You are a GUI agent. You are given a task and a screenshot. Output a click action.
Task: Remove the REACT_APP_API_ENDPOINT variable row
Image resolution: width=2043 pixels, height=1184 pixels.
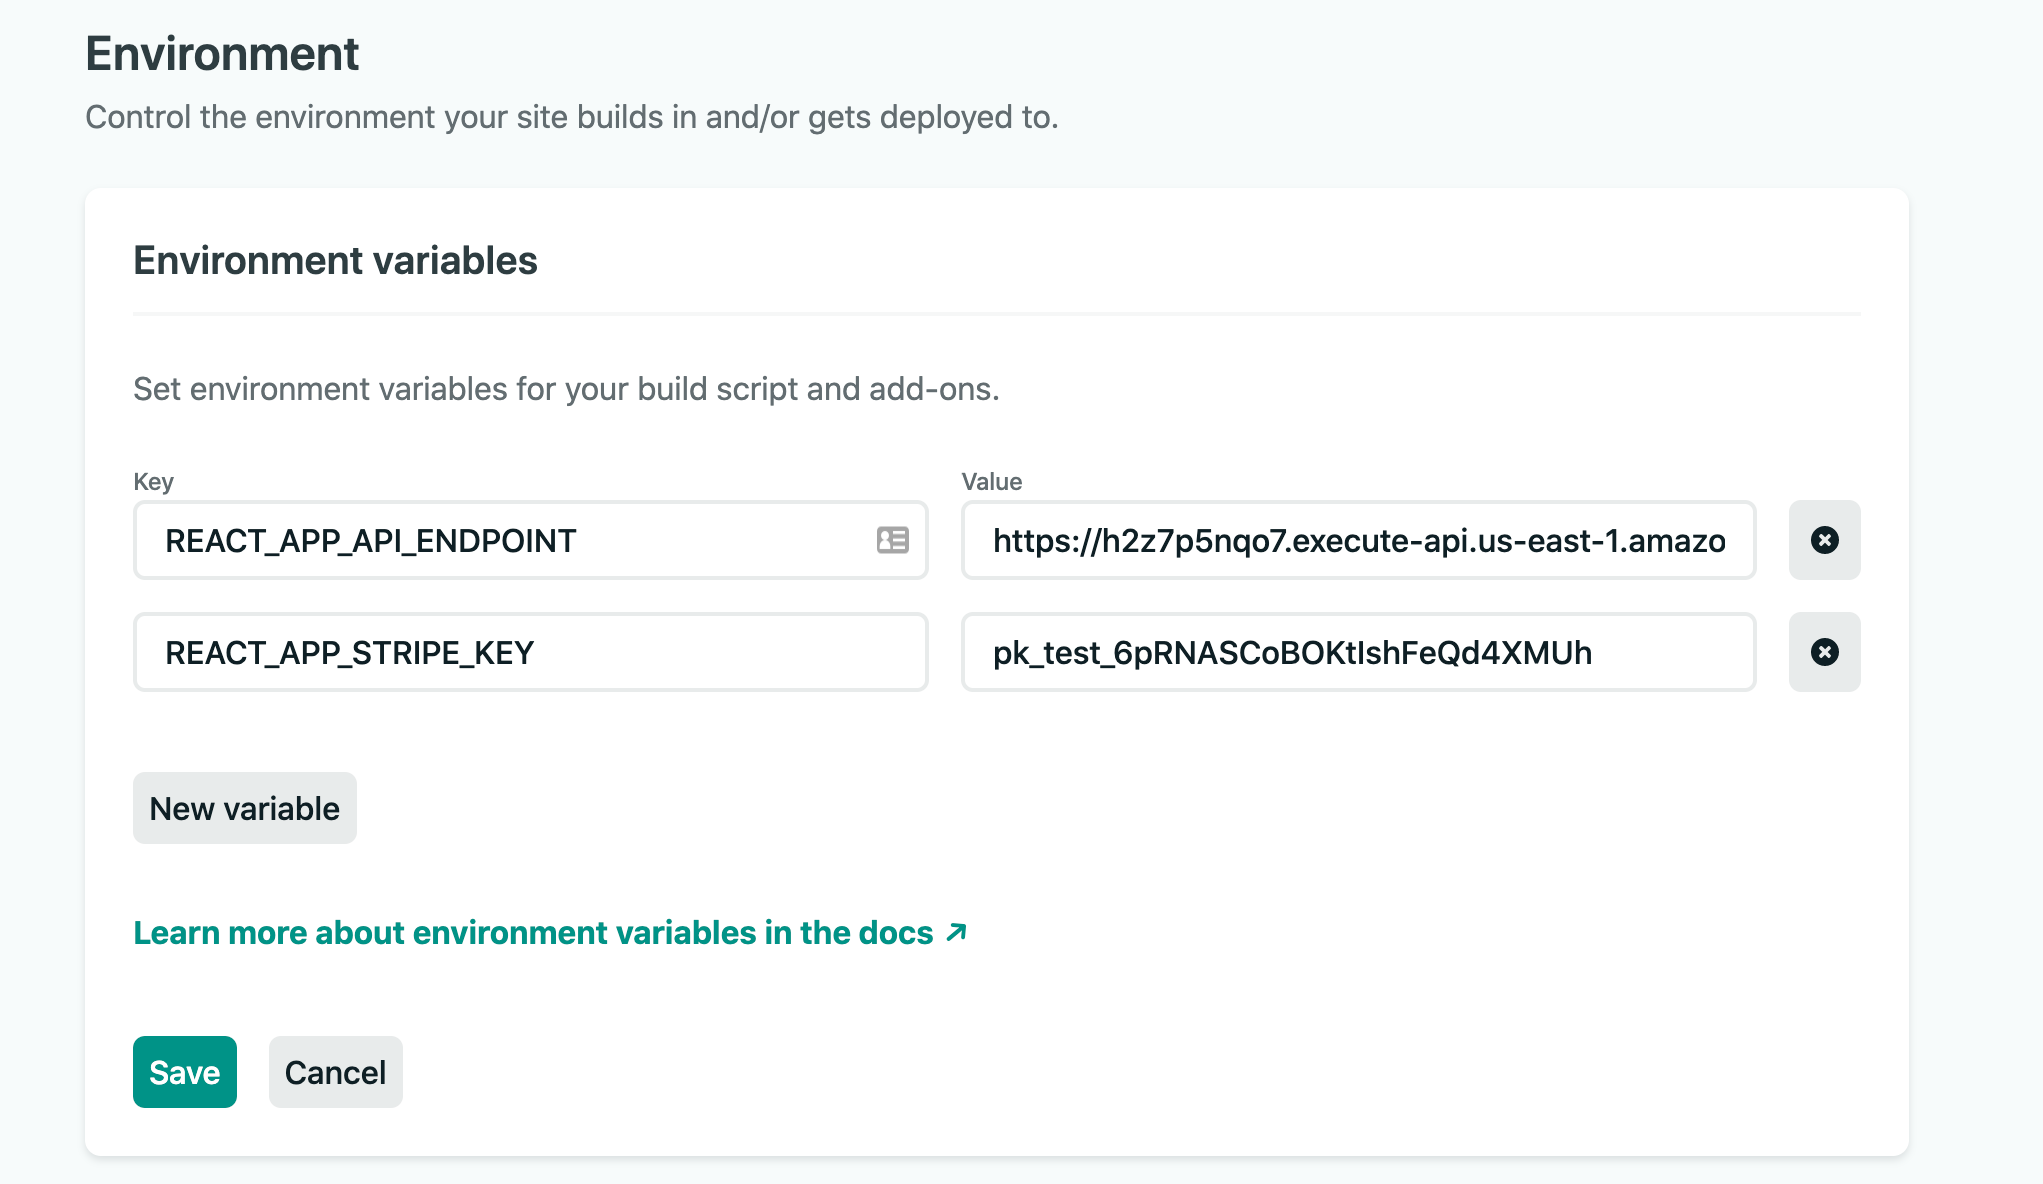click(1824, 540)
